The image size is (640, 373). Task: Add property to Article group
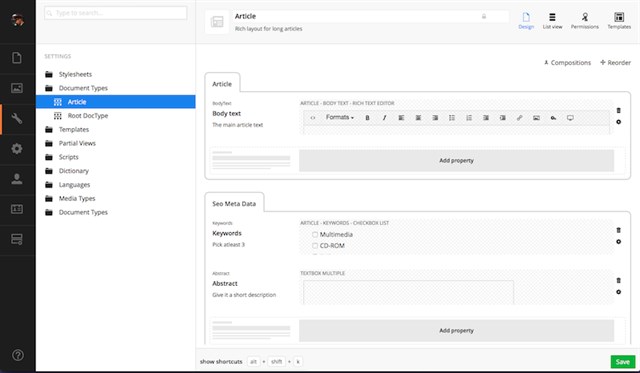pyautogui.click(x=456, y=160)
